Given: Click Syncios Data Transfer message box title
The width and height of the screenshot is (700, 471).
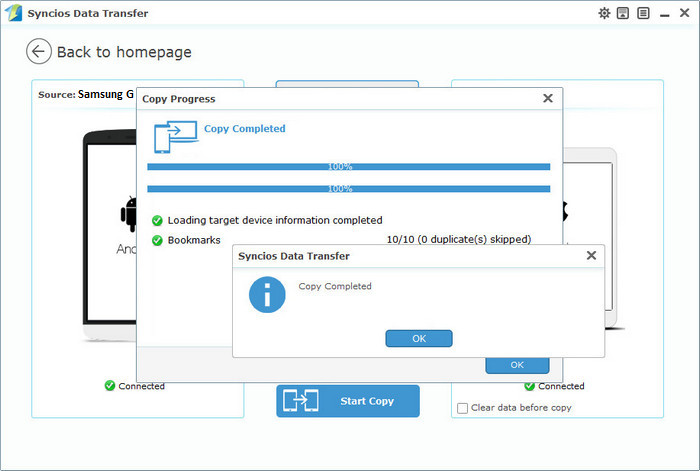Looking at the screenshot, I should (x=294, y=256).
